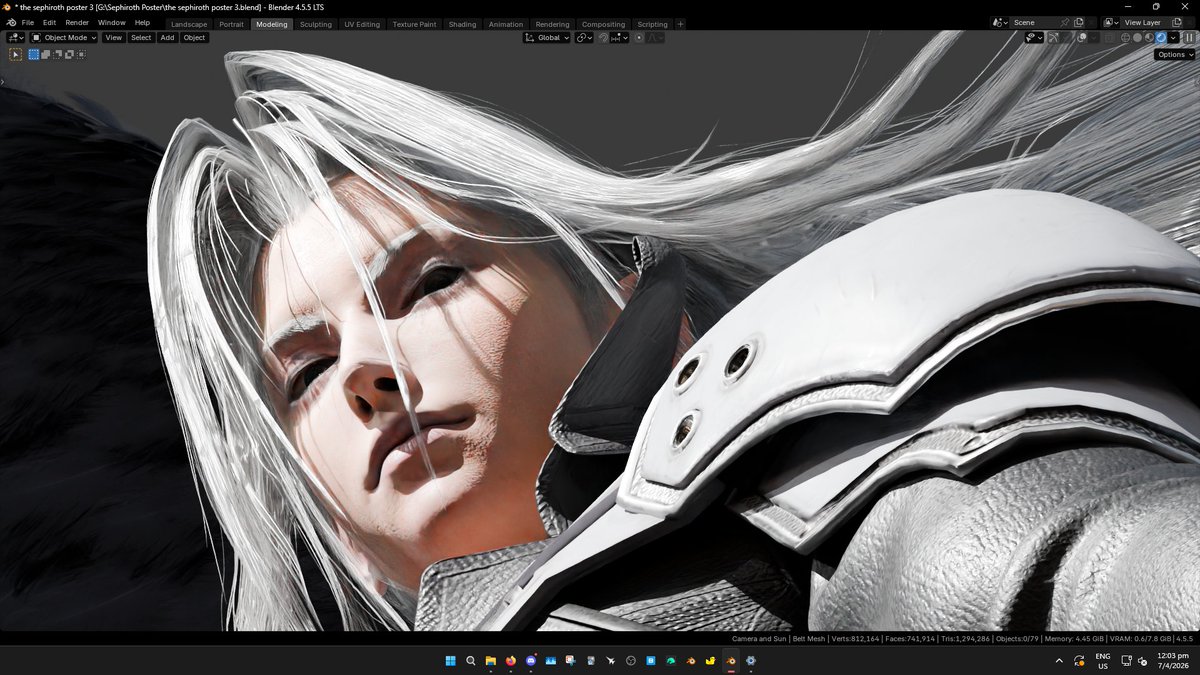Click the active Blender taskbar icon

[x=731, y=661]
